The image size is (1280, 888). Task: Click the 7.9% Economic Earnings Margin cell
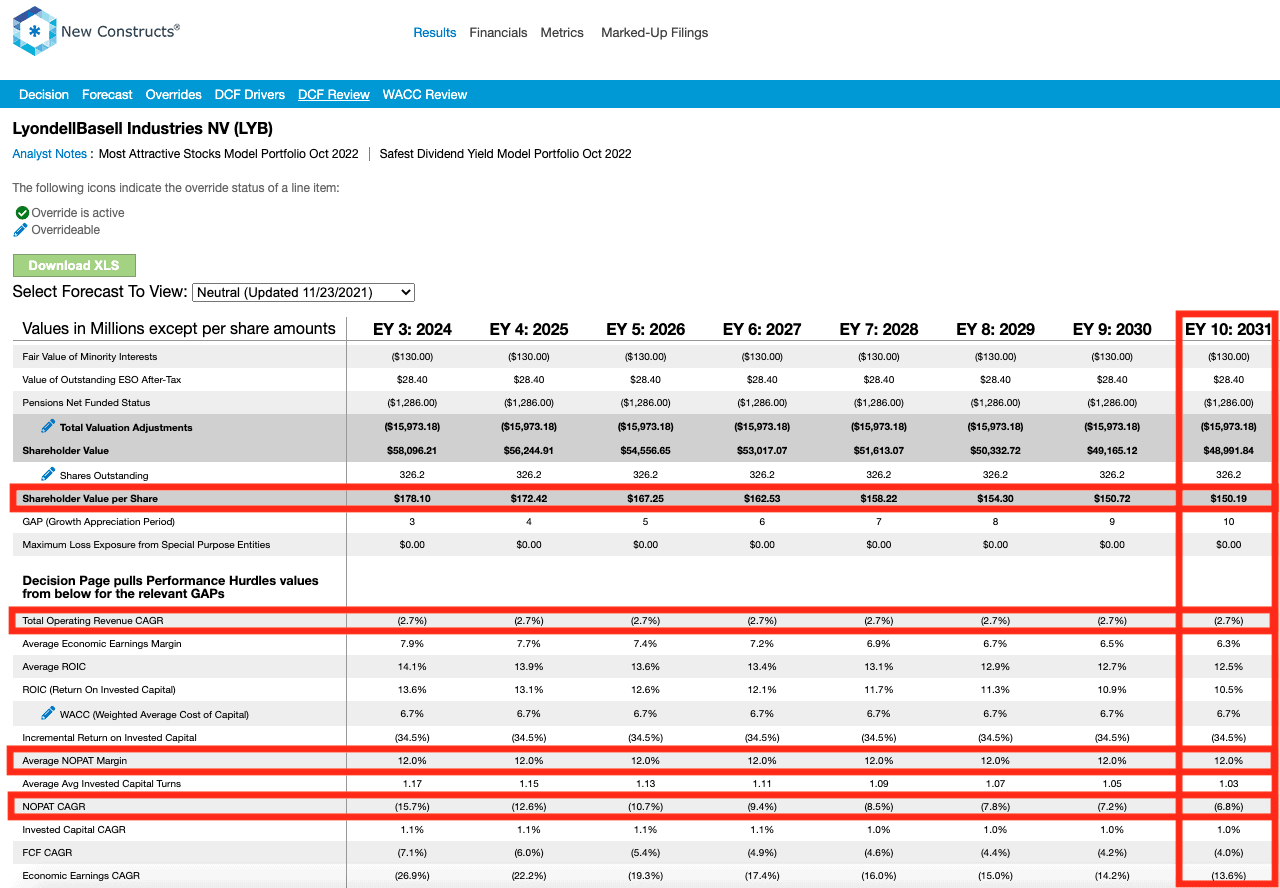tap(412, 644)
